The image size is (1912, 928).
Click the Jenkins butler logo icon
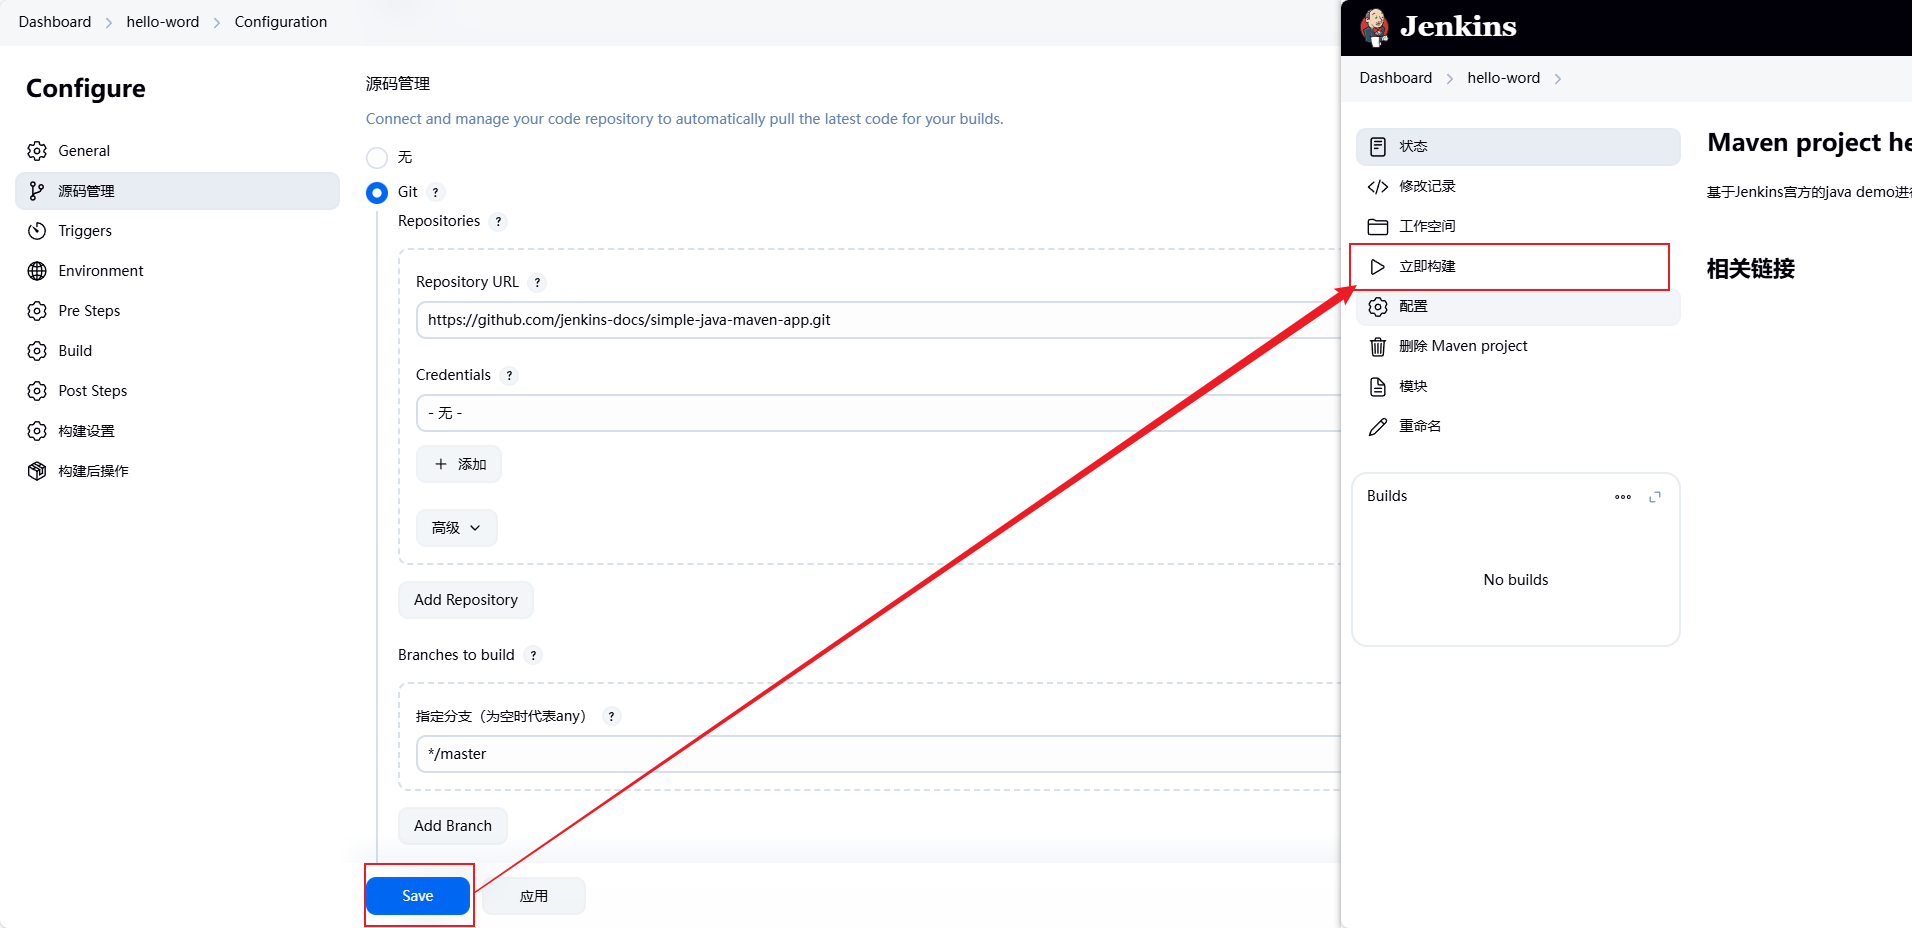tap(1375, 27)
